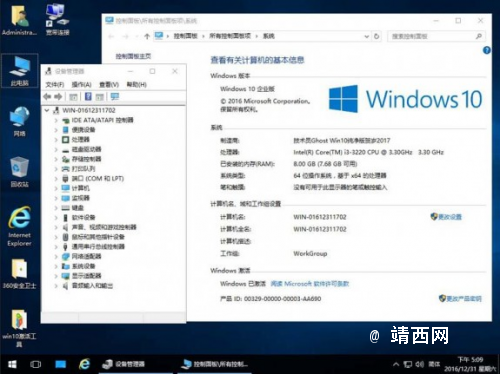Click Forward arrow in Device Manager toolbar
Viewport: 500px width, 374px height.
58,97
